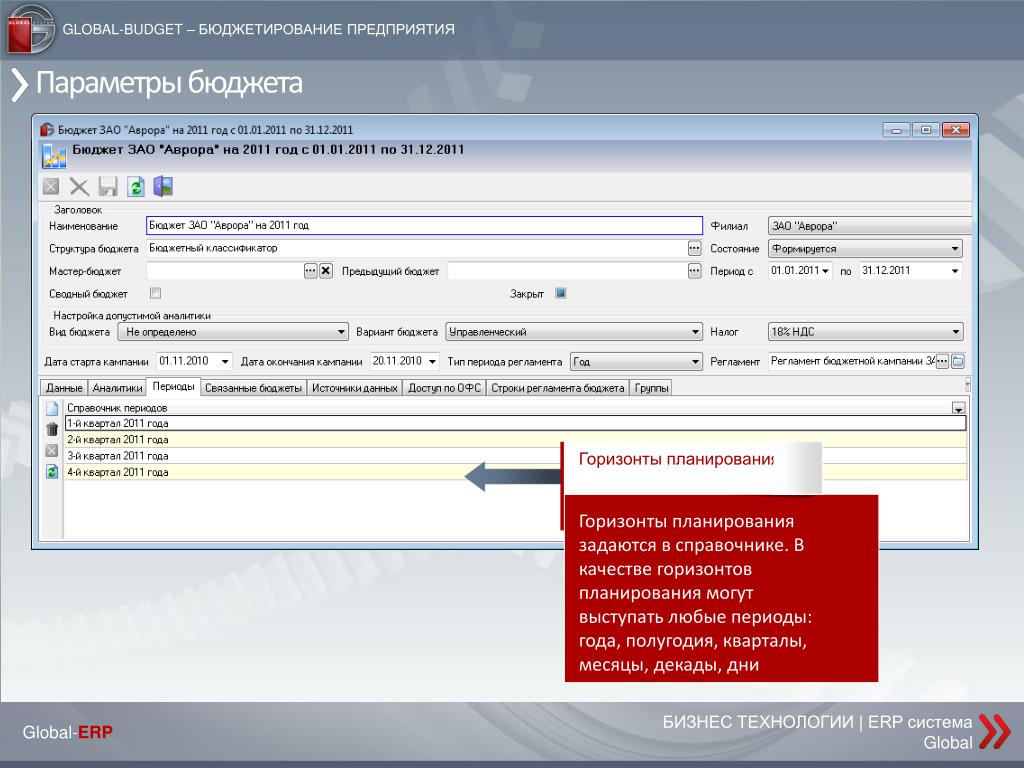Click into the Наименование input field
This screenshot has width=1024, height=768.
(424, 225)
